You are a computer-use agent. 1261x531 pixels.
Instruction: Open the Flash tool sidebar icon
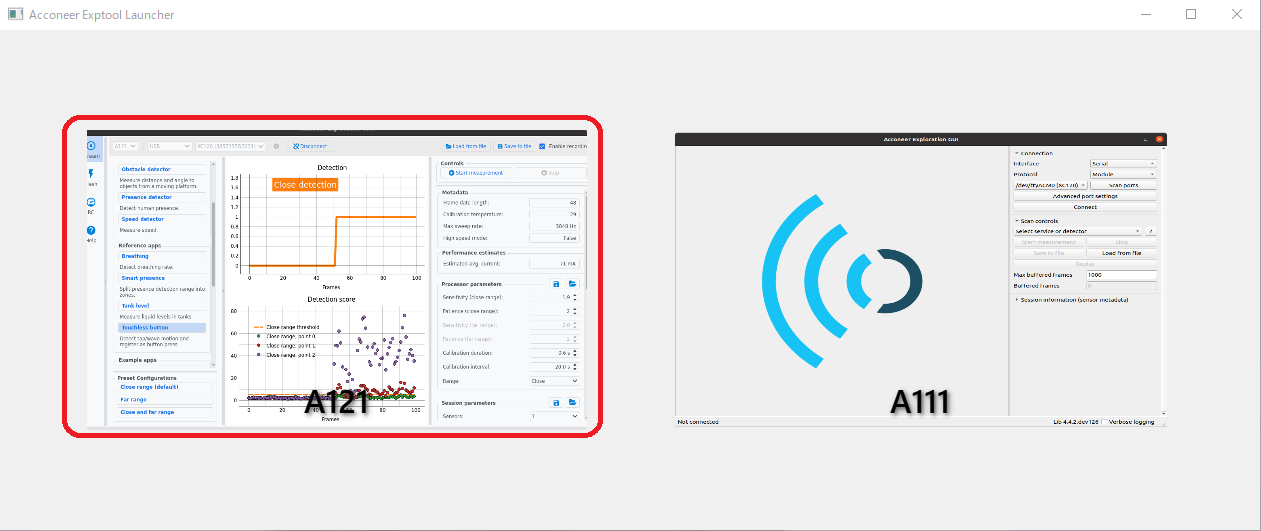pyautogui.click(x=92, y=176)
